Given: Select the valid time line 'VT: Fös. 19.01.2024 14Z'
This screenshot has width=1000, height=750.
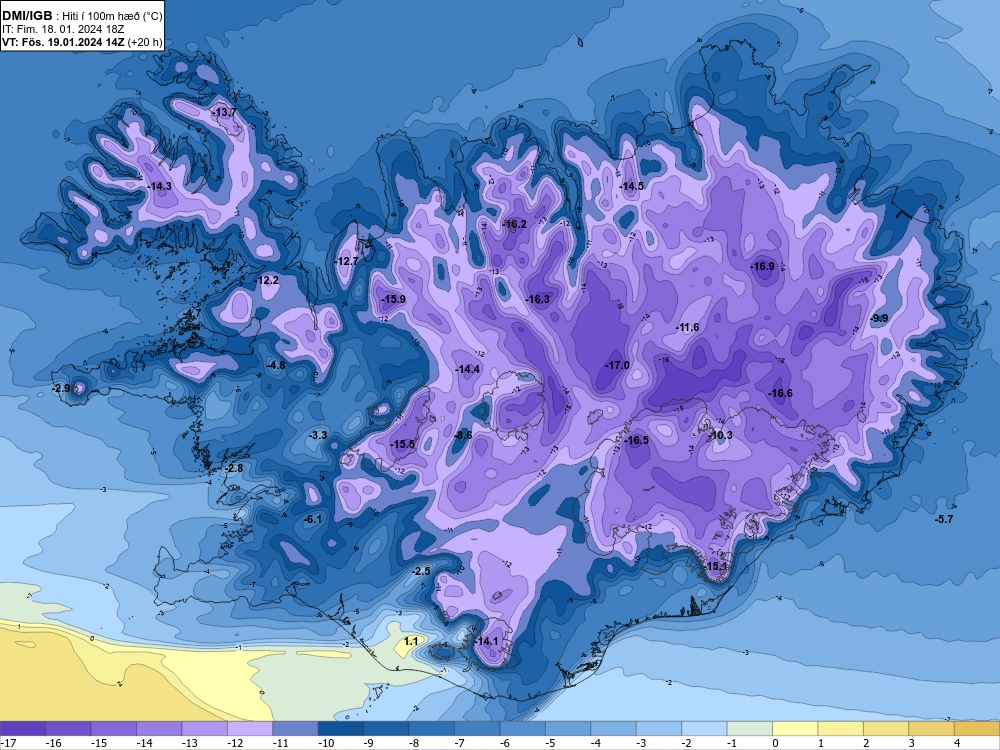Looking at the screenshot, I should 64,43.
